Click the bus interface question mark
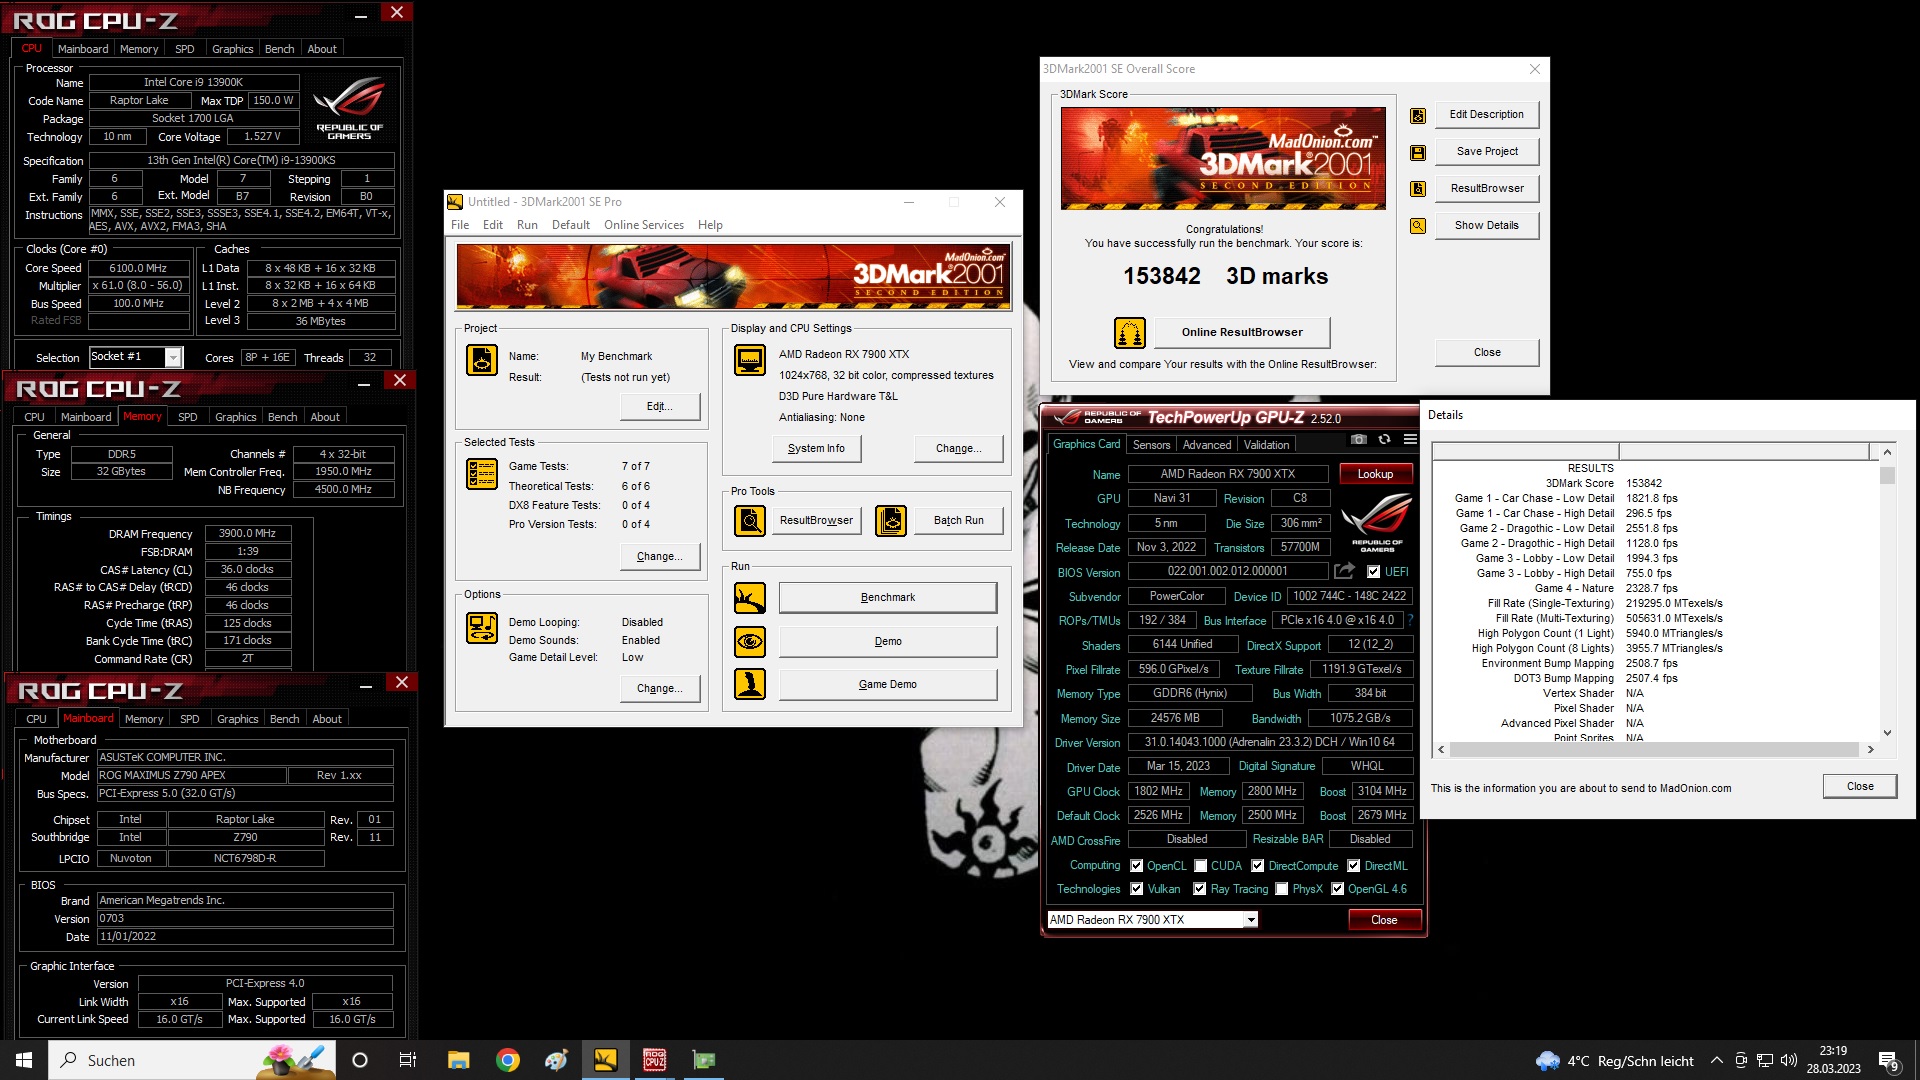Viewport: 1920px width, 1080px height. click(x=1410, y=620)
